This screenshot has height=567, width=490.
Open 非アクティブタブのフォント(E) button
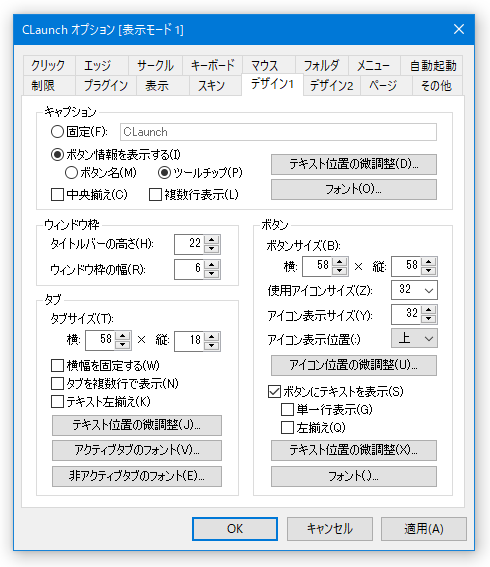pos(137,476)
